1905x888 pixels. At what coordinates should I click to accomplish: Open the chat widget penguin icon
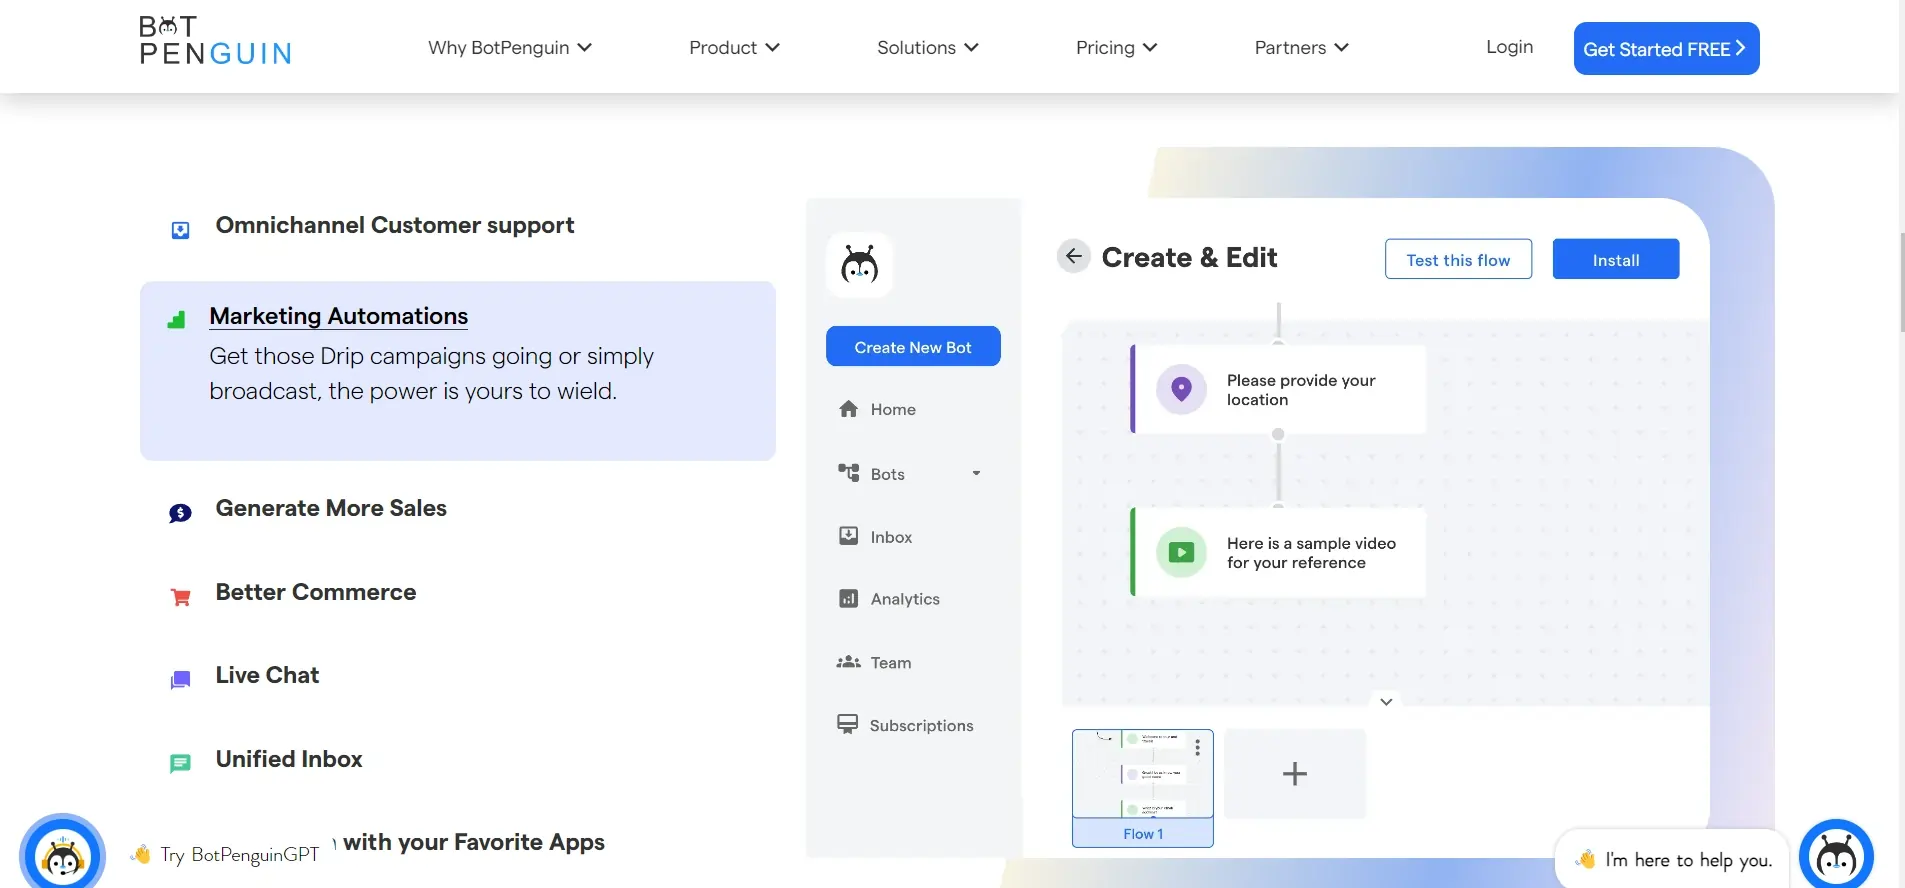(1836, 856)
